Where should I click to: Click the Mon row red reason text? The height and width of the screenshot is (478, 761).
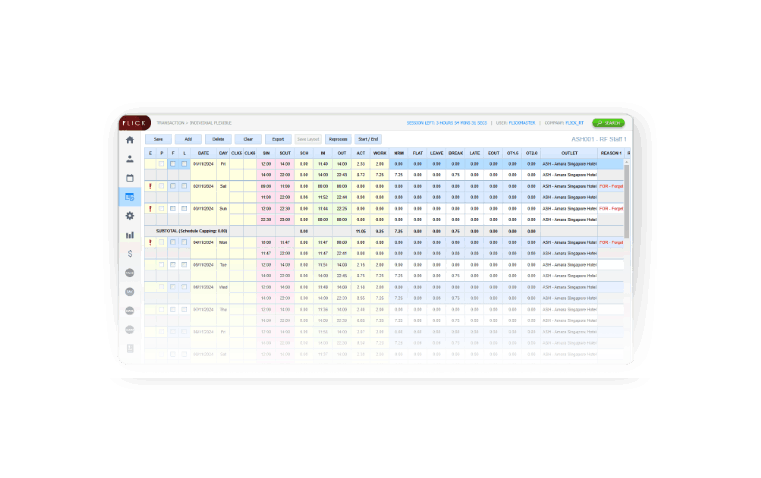pyautogui.click(x=611, y=242)
